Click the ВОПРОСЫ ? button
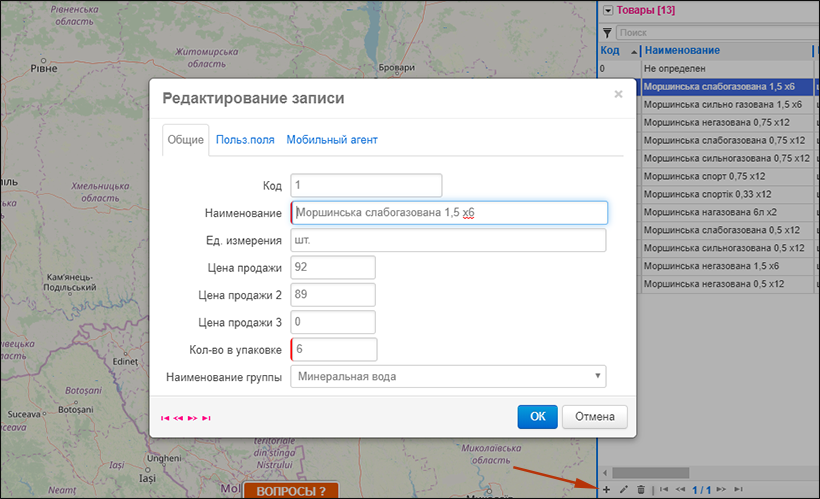820x499 pixels. [291, 491]
